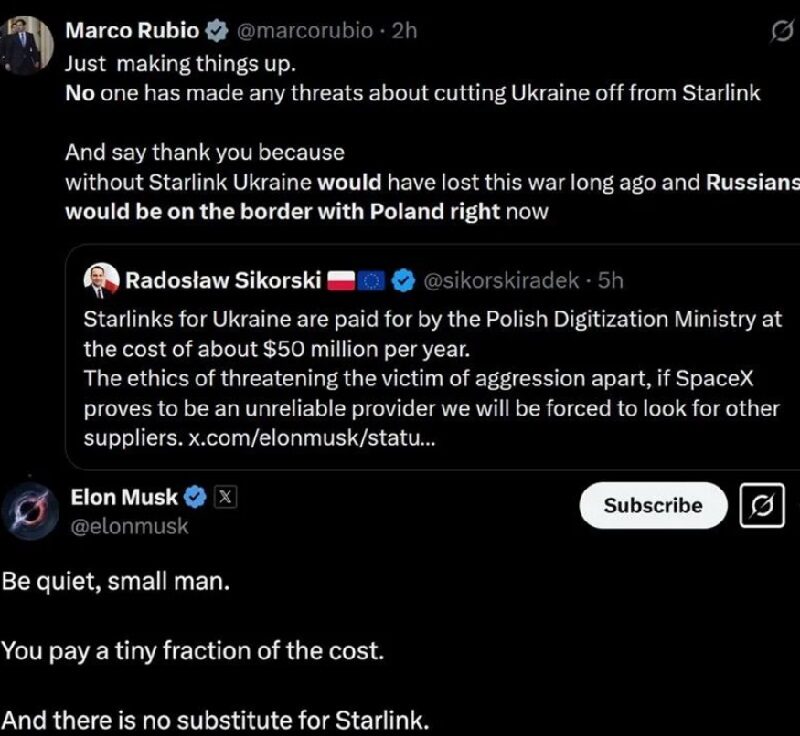800x736 pixels.
Task: Click the verified badge beside Marco Rubio
Action: [217, 31]
